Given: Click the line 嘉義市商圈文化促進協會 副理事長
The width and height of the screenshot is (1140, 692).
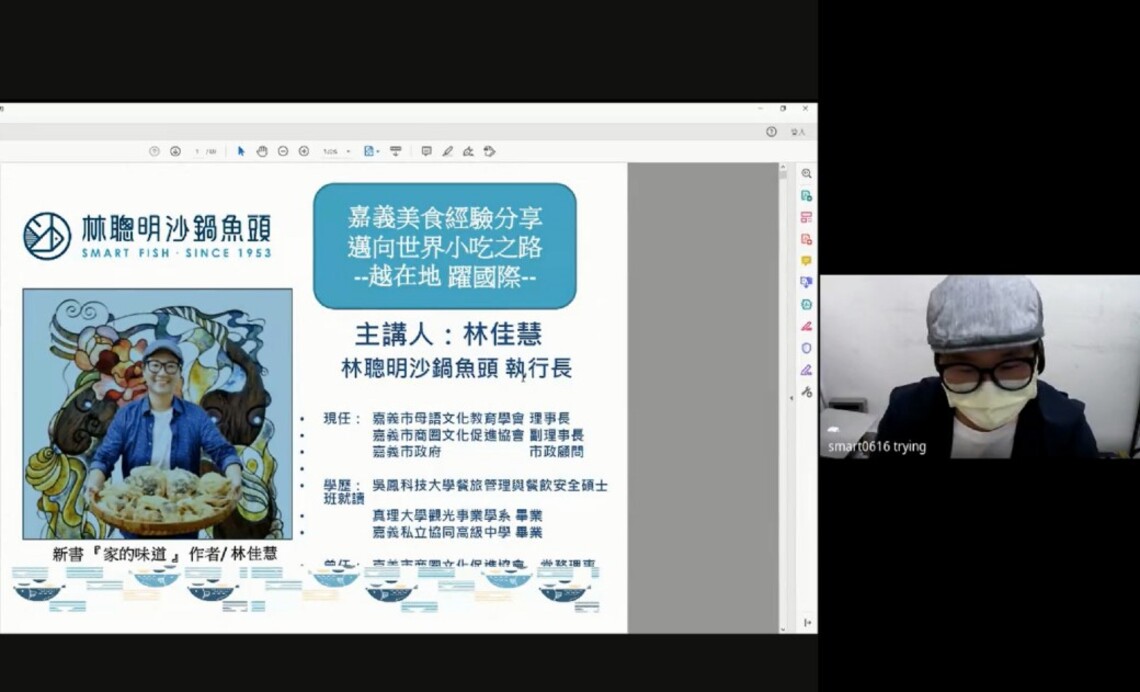Looking at the screenshot, I should pyautogui.click(x=478, y=435).
